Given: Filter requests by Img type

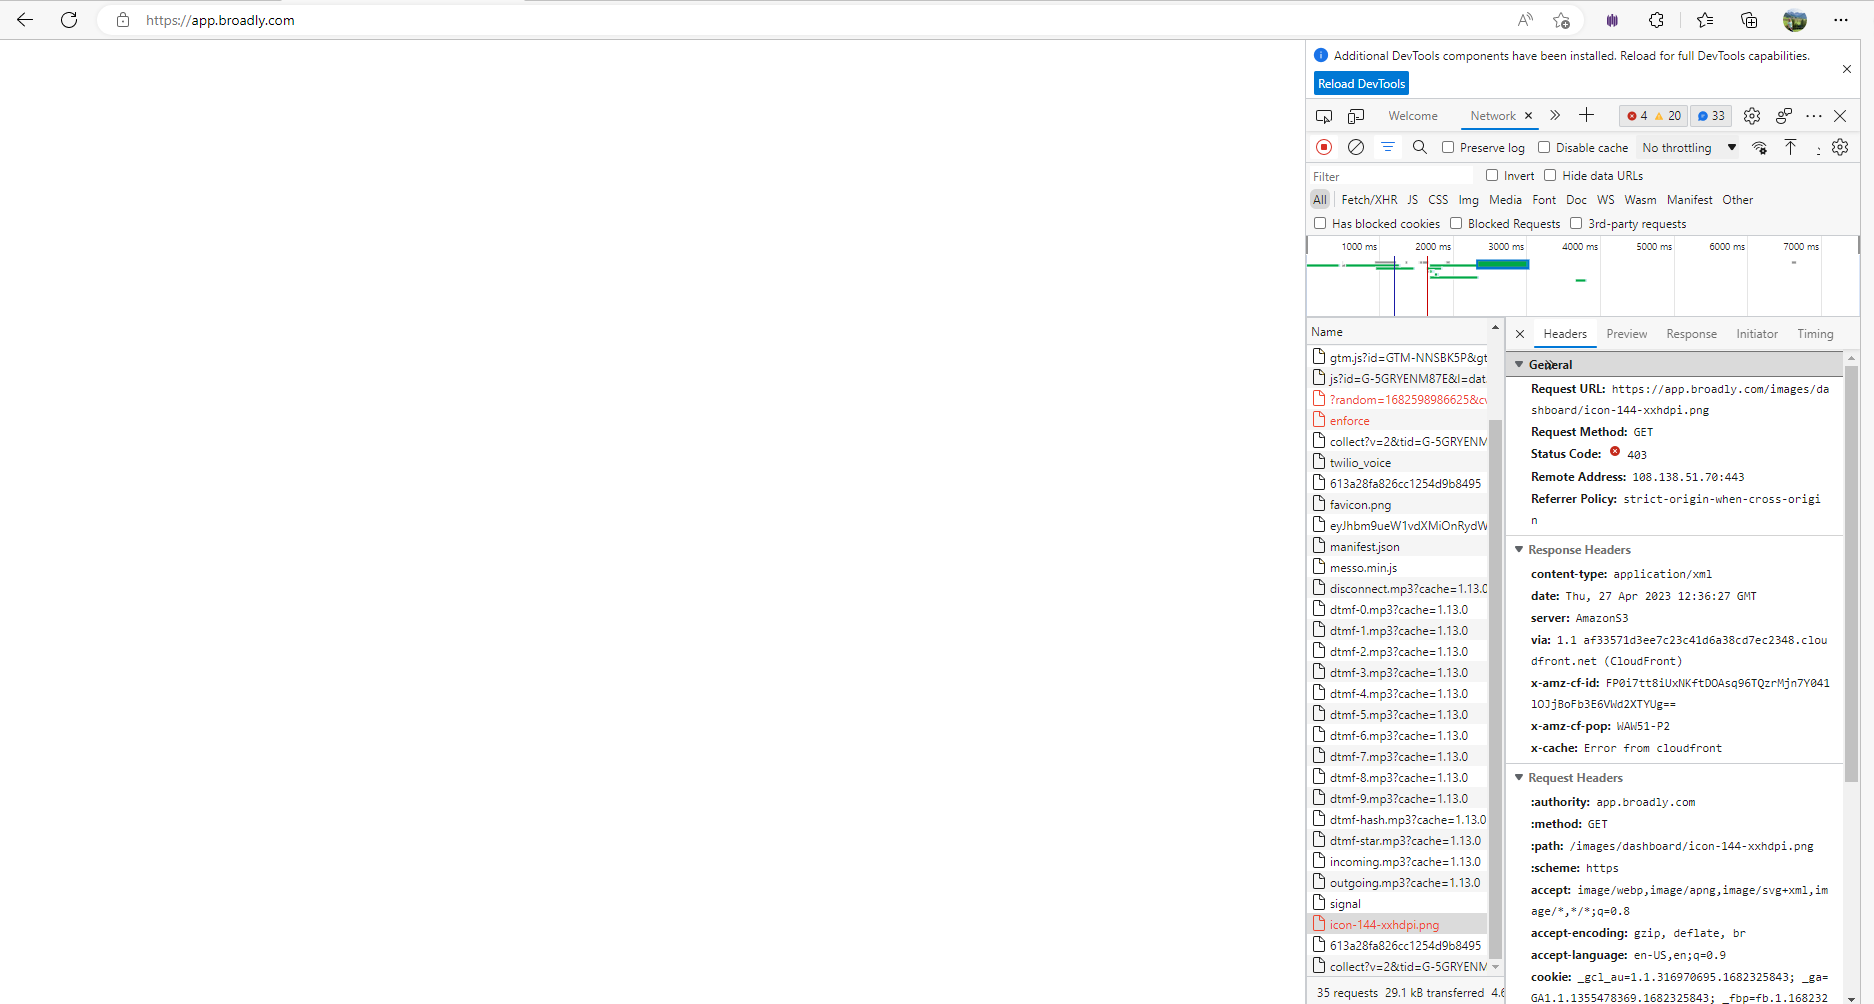Looking at the screenshot, I should [1468, 200].
